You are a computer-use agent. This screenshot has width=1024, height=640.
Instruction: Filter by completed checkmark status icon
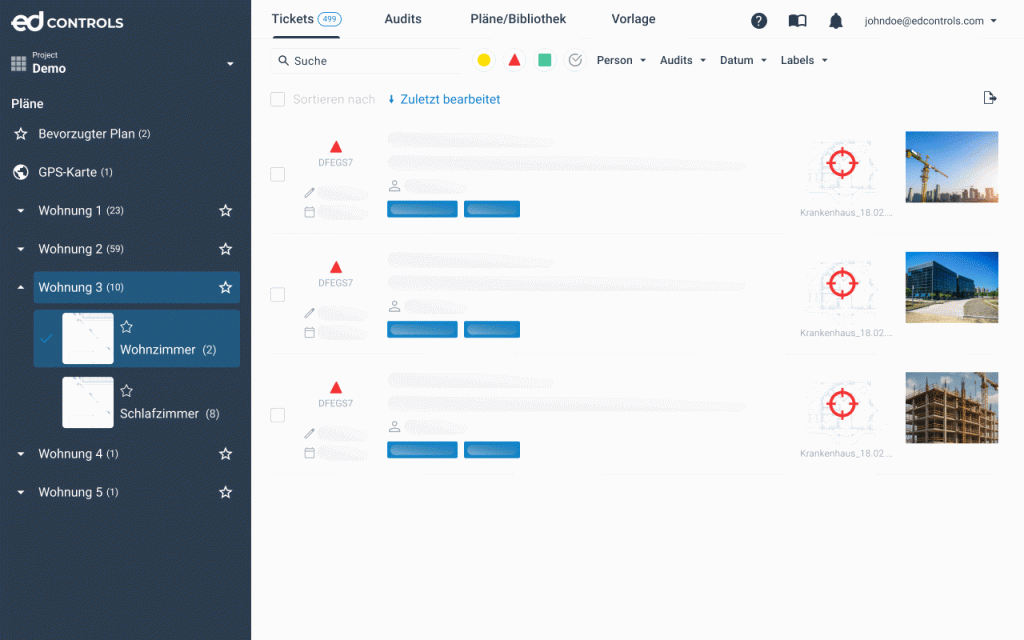coord(575,61)
